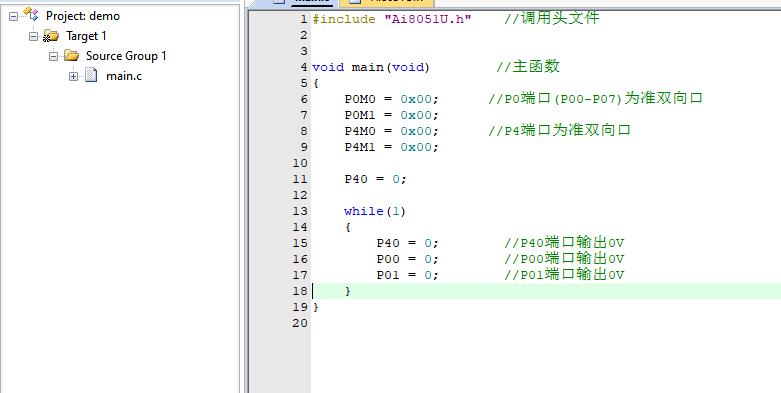The image size is (781, 393).
Task: Click the opening brace on line 5
Action: pyautogui.click(x=316, y=83)
